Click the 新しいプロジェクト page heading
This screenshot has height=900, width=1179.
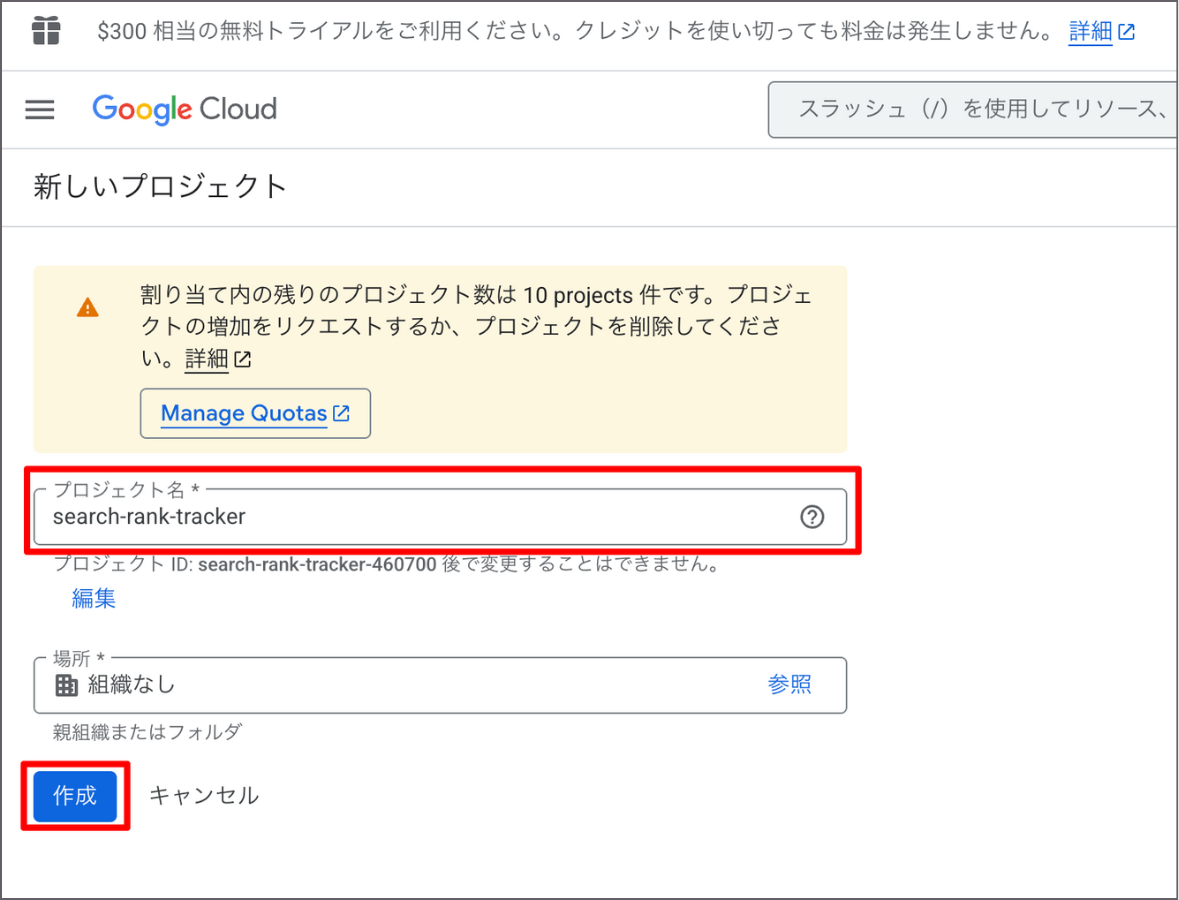[x=160, y=186]
